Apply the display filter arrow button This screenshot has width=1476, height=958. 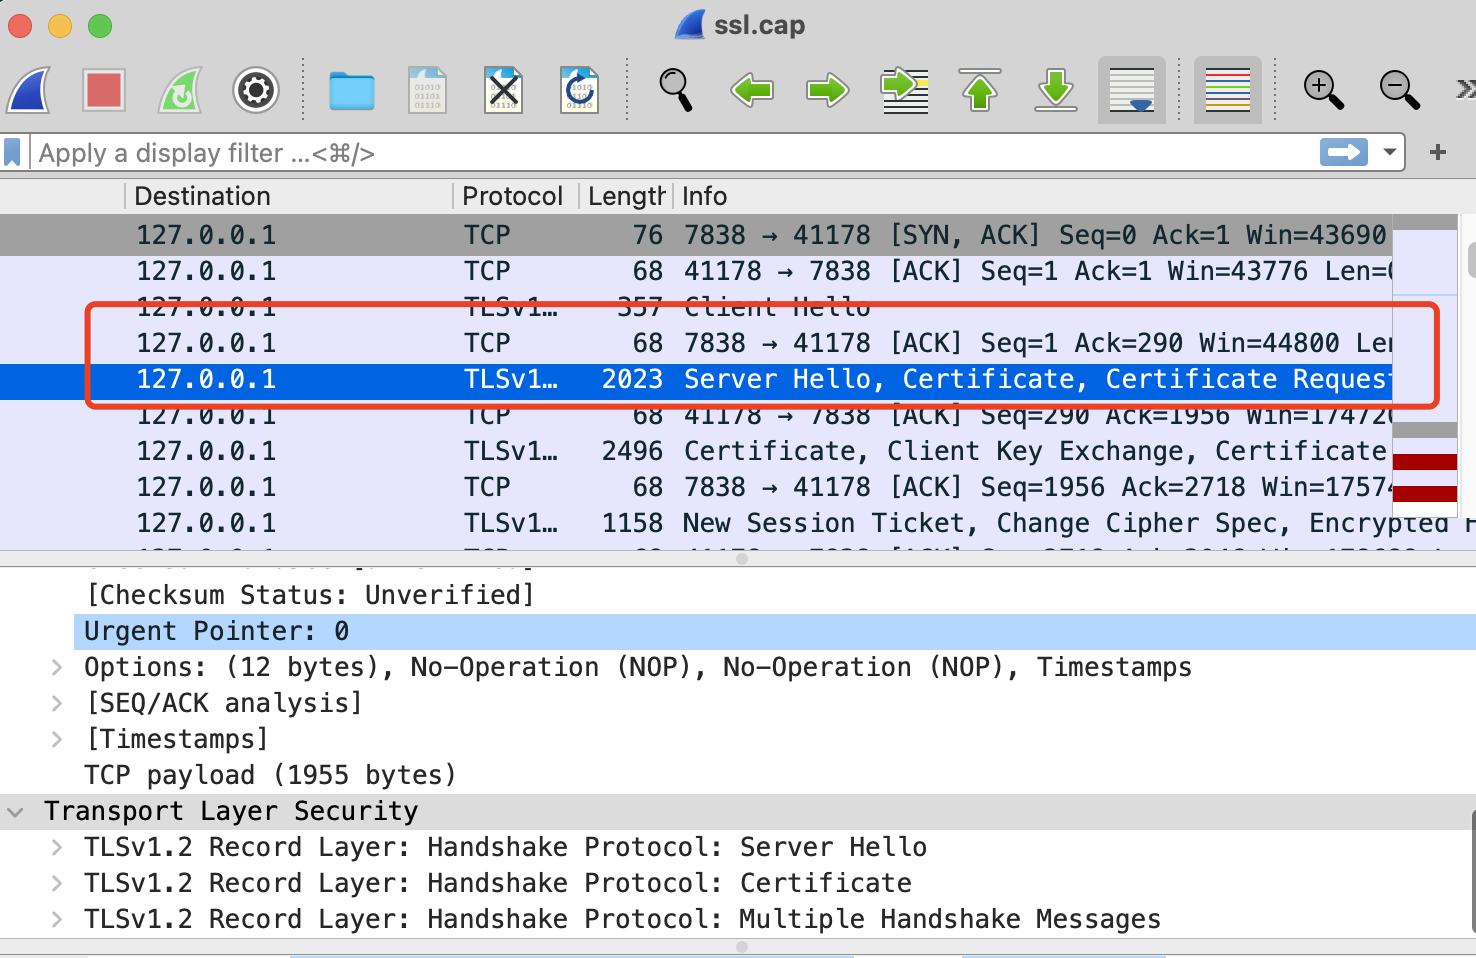1344,152
